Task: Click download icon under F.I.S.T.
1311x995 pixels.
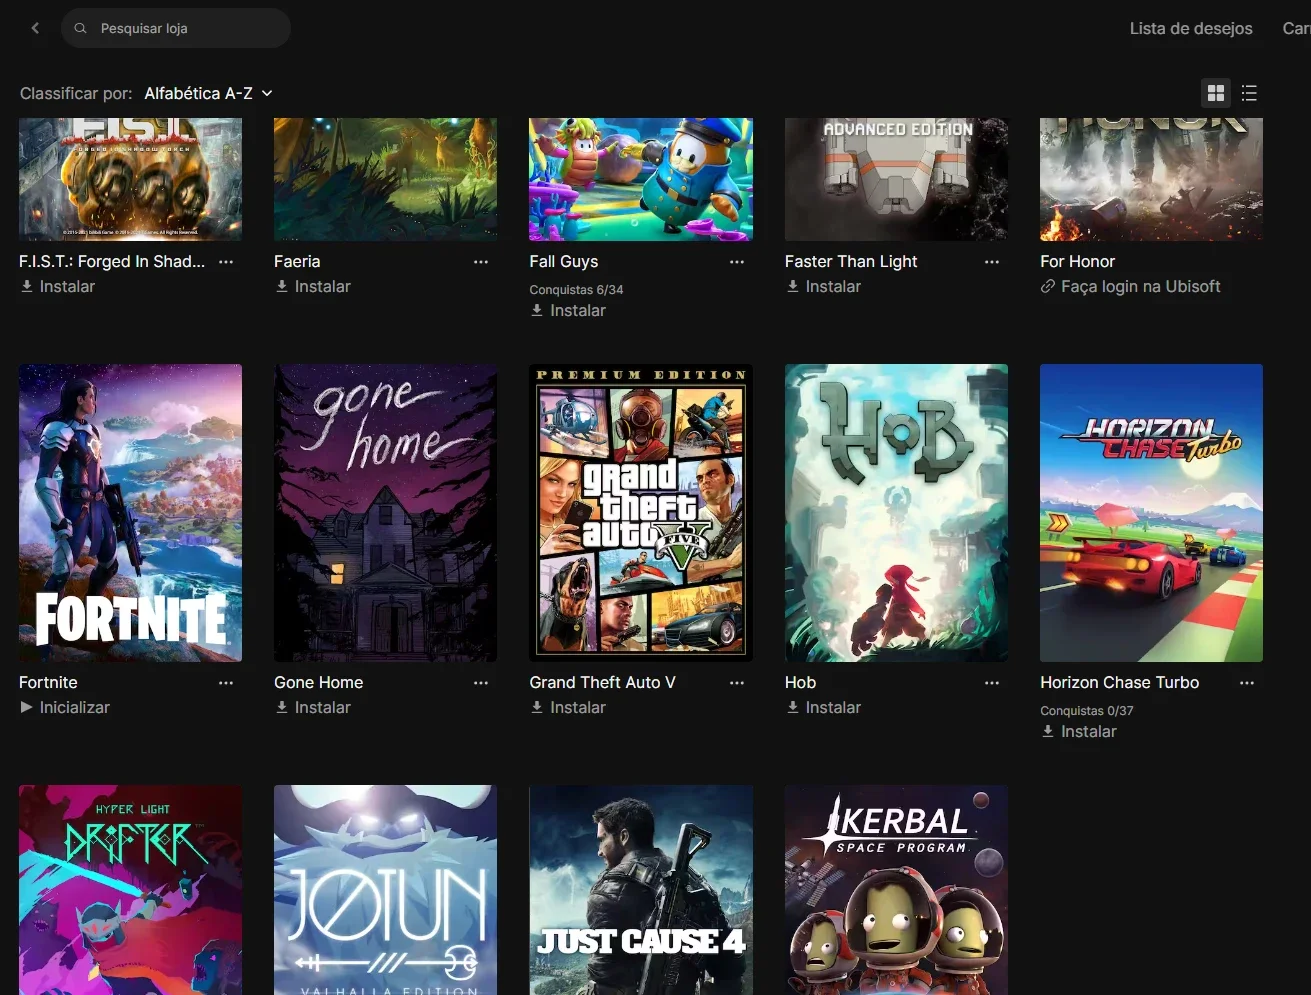Action: pyautogui.click(x=27, y=286)
